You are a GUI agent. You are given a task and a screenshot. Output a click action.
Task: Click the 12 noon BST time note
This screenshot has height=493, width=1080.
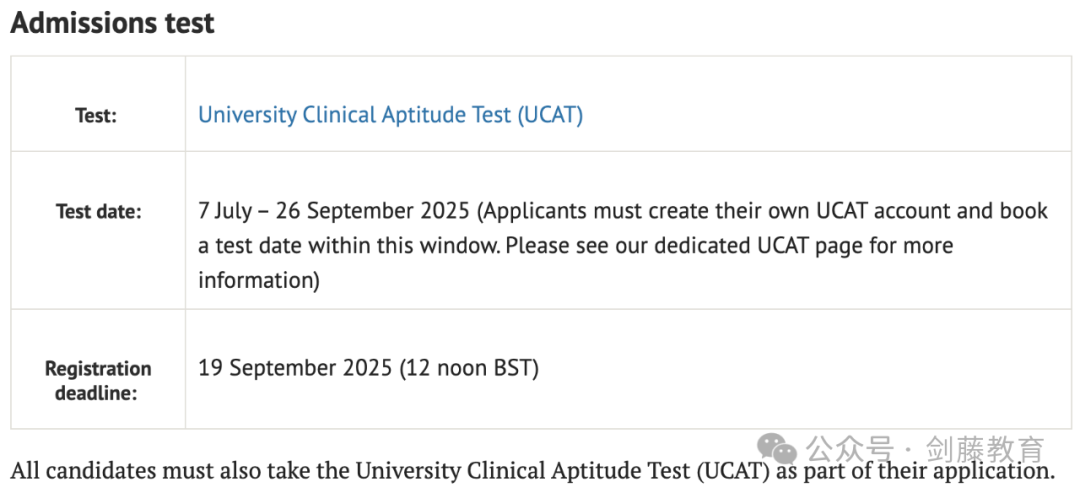click(x=469, y=368)
